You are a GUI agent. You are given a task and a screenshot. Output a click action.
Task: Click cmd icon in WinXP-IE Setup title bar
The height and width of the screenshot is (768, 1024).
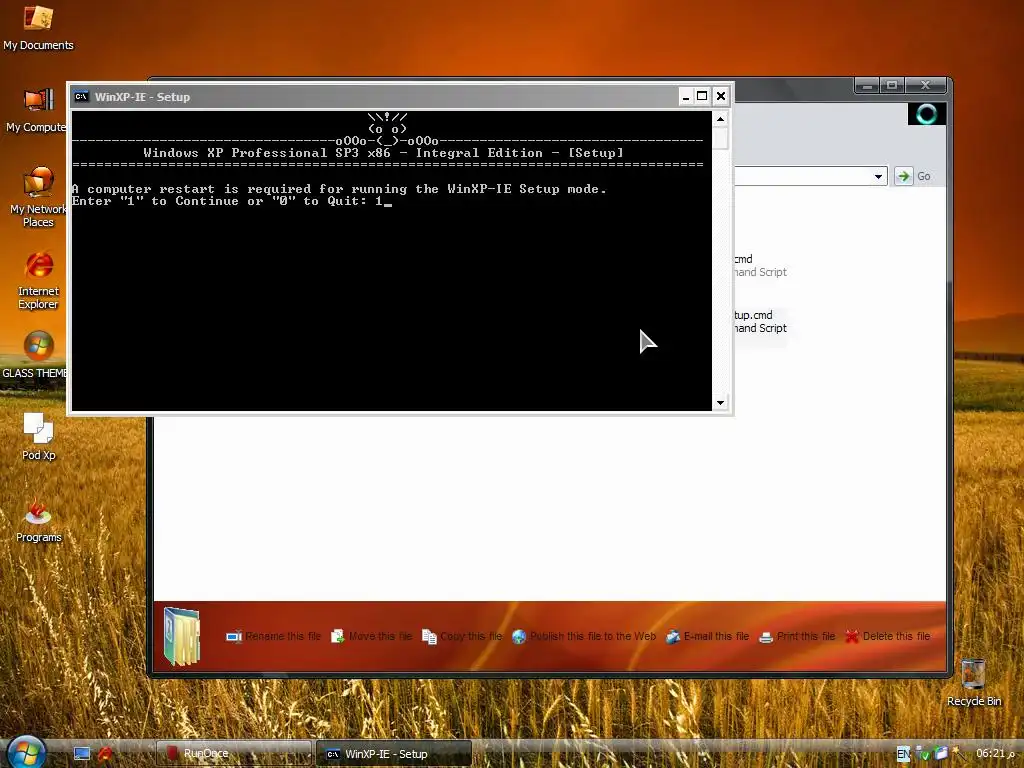pos(81,97)
